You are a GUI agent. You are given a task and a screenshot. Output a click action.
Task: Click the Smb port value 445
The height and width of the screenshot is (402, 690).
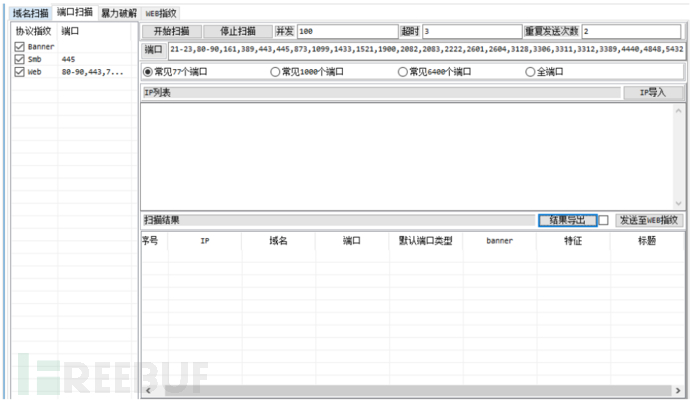pos(68,59)
